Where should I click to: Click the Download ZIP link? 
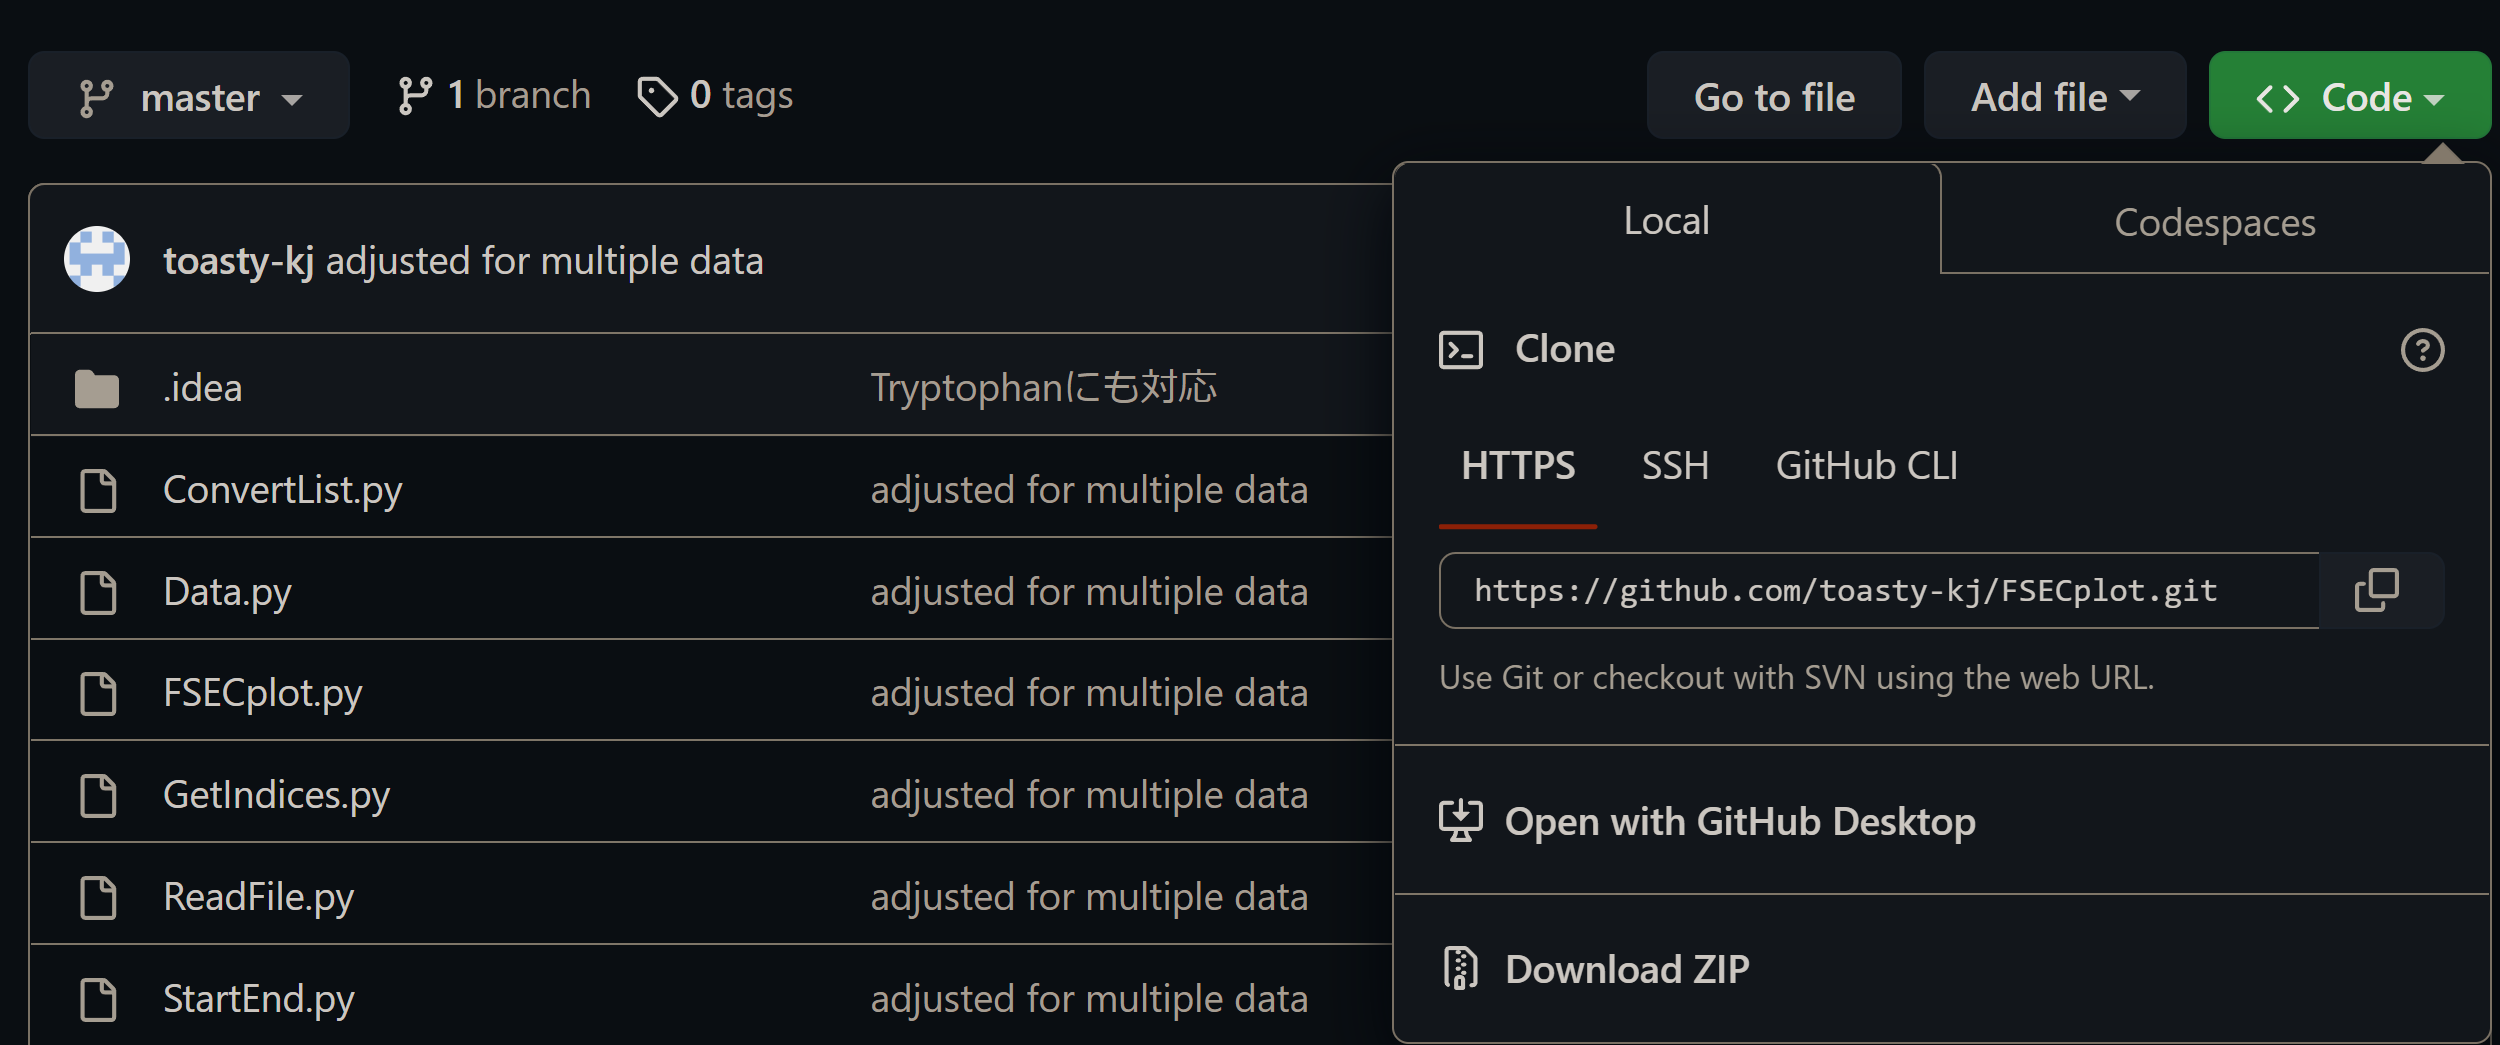1627,969
